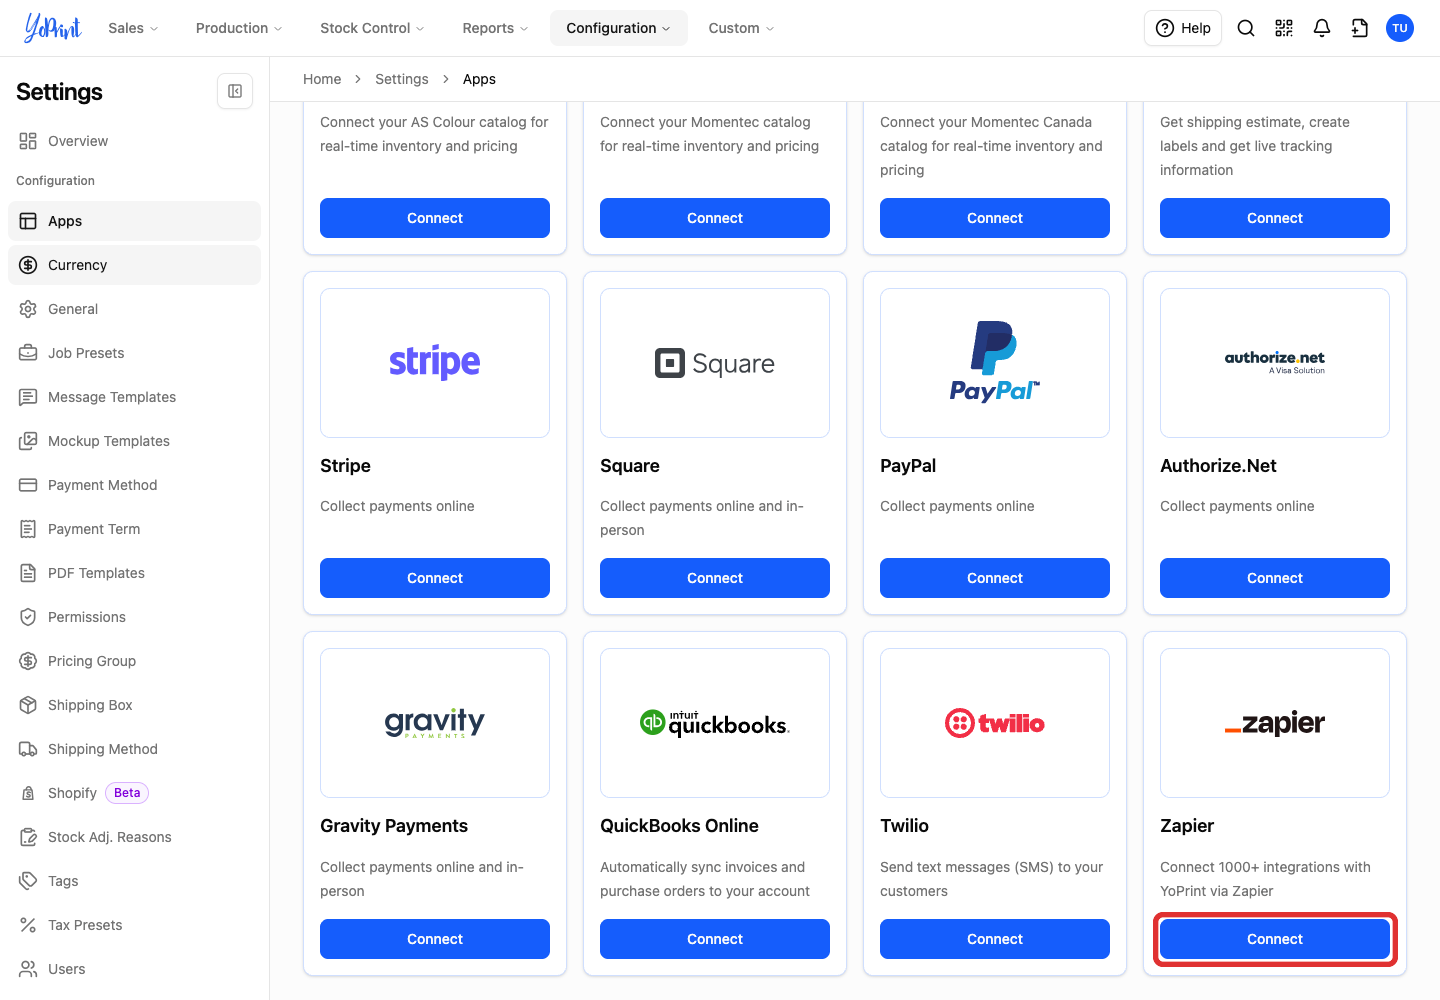The height and width of the screenshot is (1000, 1440).
Task: Go to Home breadcrumb
Action: (322, 79)
